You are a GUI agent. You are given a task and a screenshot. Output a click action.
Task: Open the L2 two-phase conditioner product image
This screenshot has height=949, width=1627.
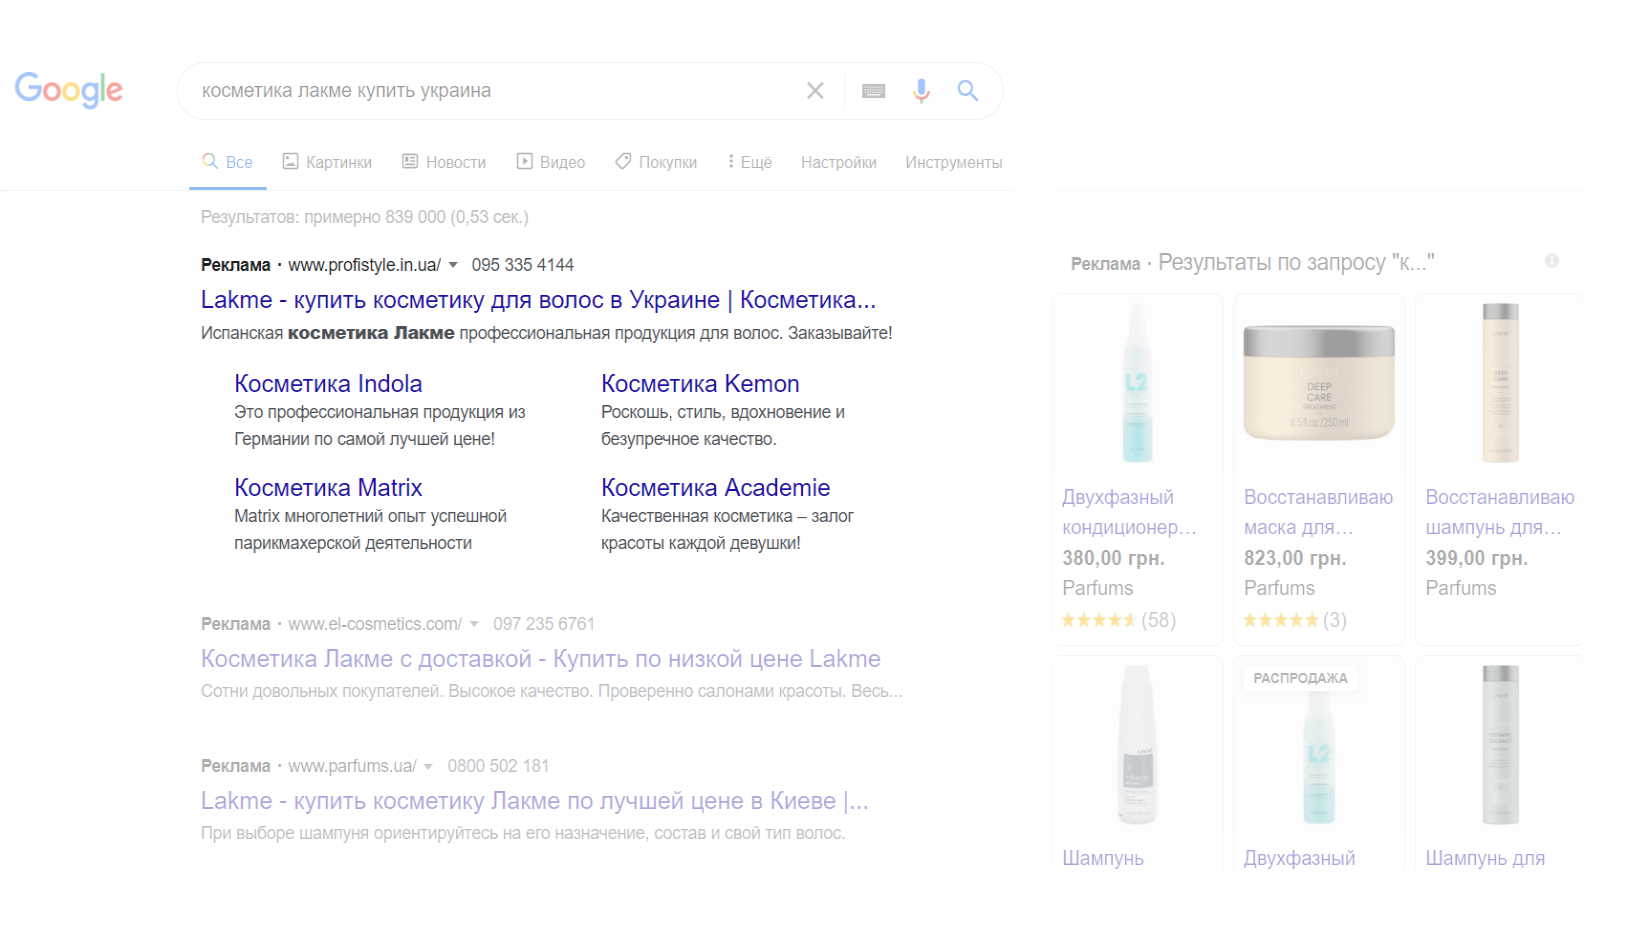(1137, 383)
